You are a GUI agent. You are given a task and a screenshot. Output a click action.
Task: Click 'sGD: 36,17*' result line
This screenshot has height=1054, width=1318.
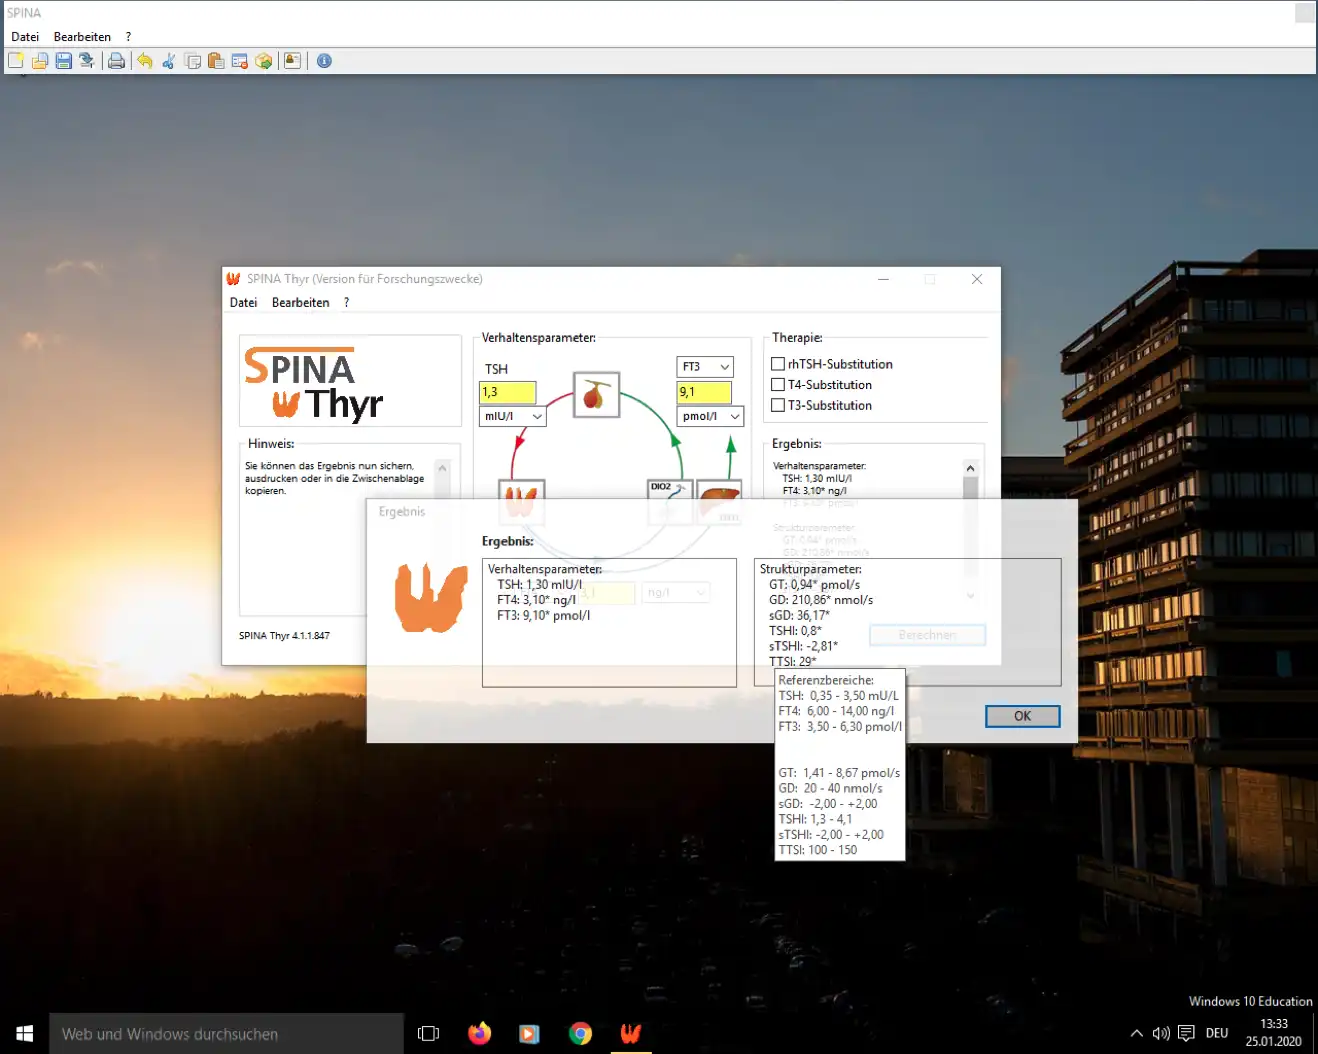(x=799, y=615)
